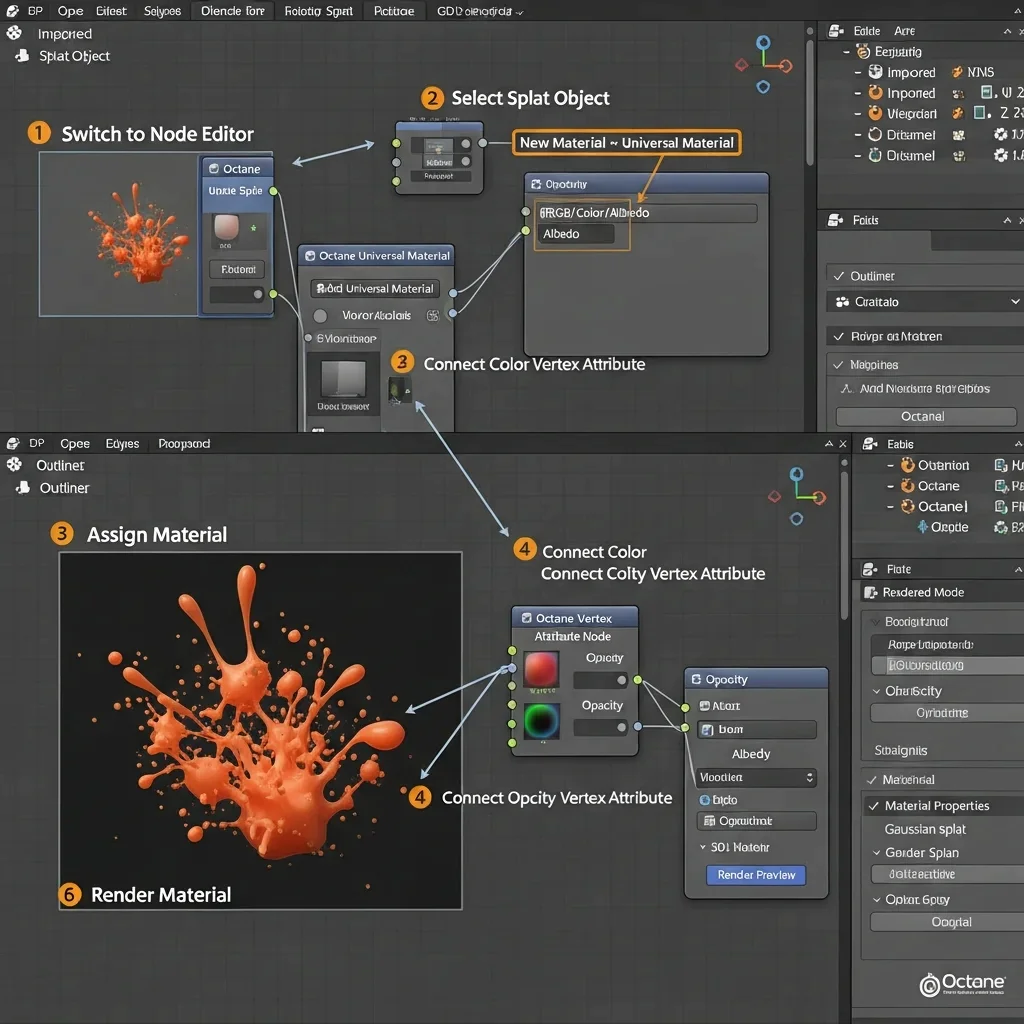1024x1024 pixels.
Task: Click the Otianion row icon
Action: (908, 464)
